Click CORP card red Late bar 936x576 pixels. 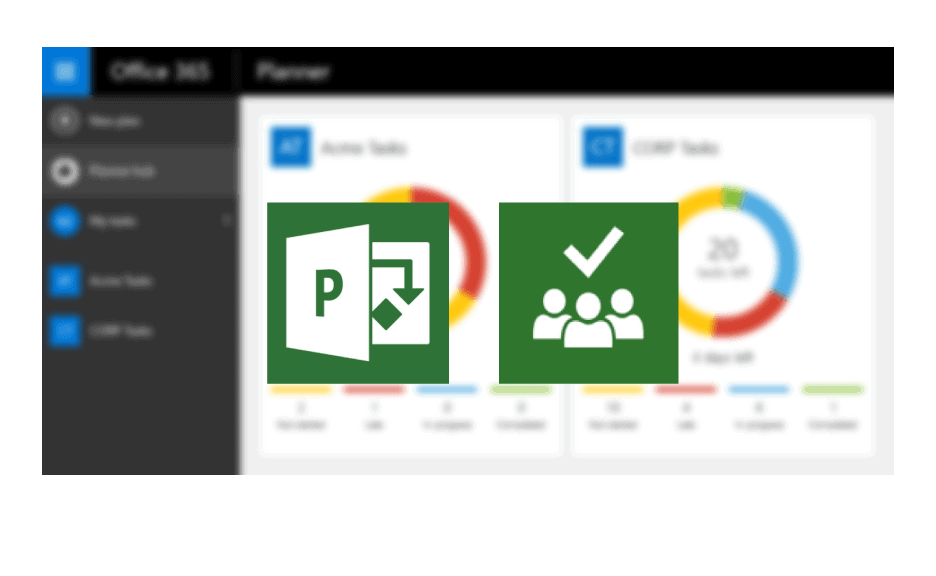click(686, 390)
